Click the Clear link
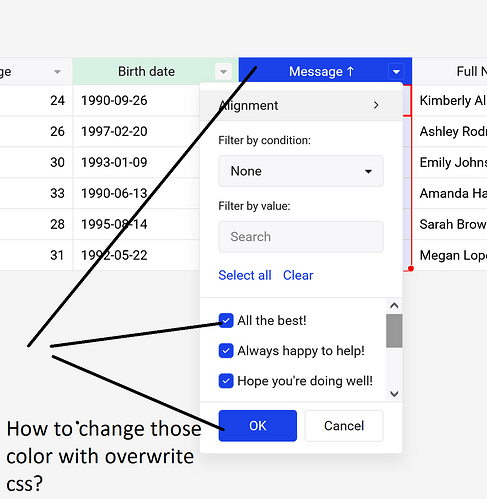 [298, 275]
